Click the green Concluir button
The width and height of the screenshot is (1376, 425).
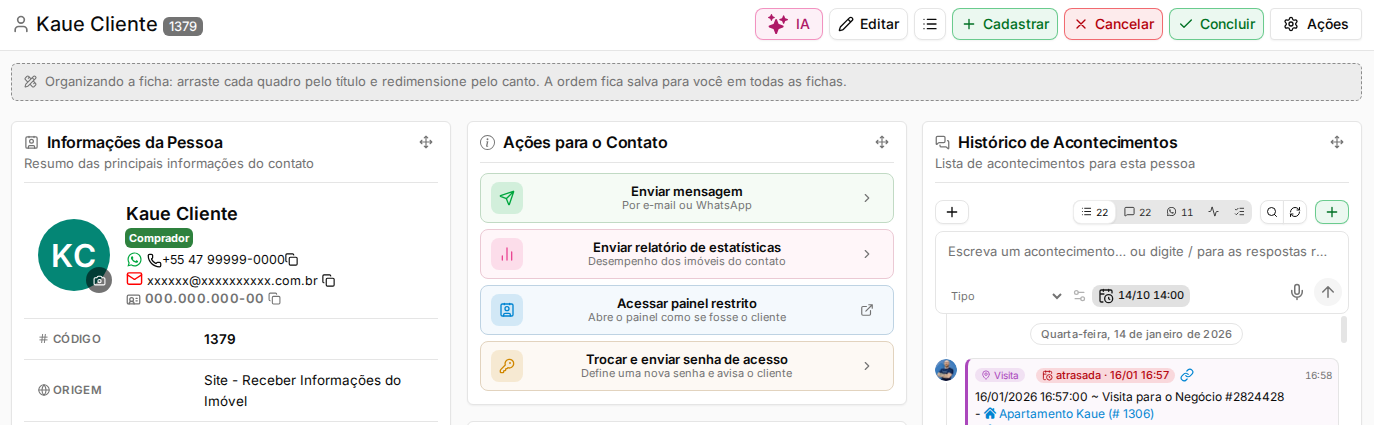pyautogui.click(x=1216, y=24)
